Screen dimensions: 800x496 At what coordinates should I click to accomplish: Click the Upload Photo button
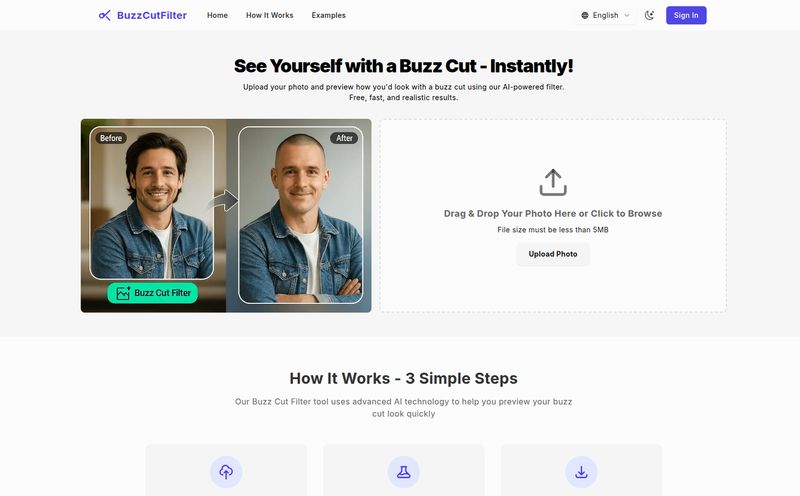(x=553, y=254)
